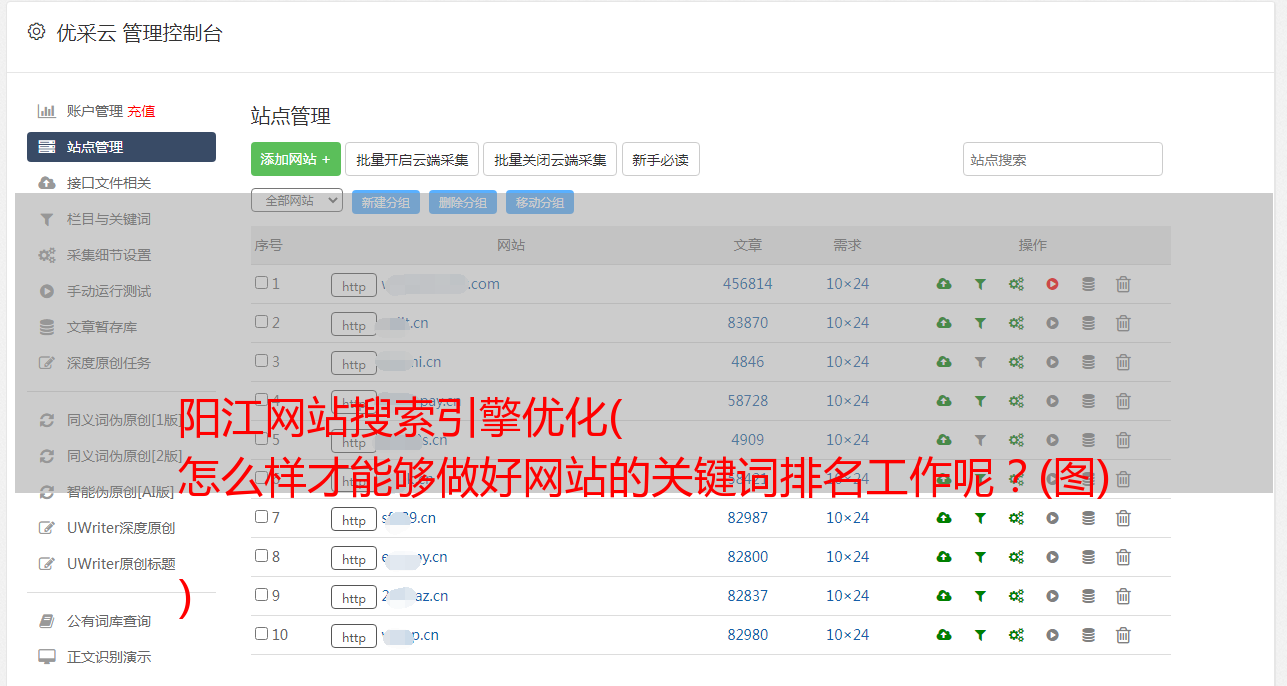The width and height of the screenshot is (1287, 686).
Task: Click the 移动分组 button
Action: pyautogui.click(x=540, y=202)
